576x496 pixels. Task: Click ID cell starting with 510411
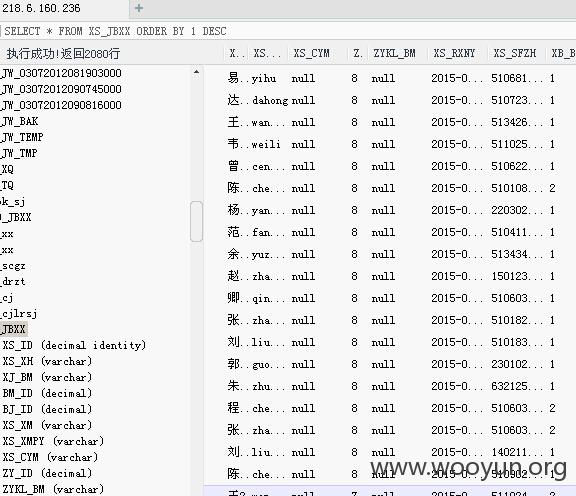(x=516, y=233)
